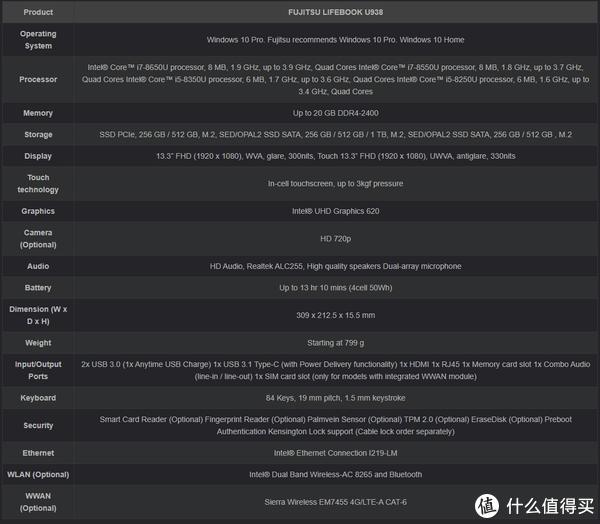The height and width of the screenshot is (524, 600).
Task: Click the 什么值得买 watermark text
Action: (x=550, y=506)
